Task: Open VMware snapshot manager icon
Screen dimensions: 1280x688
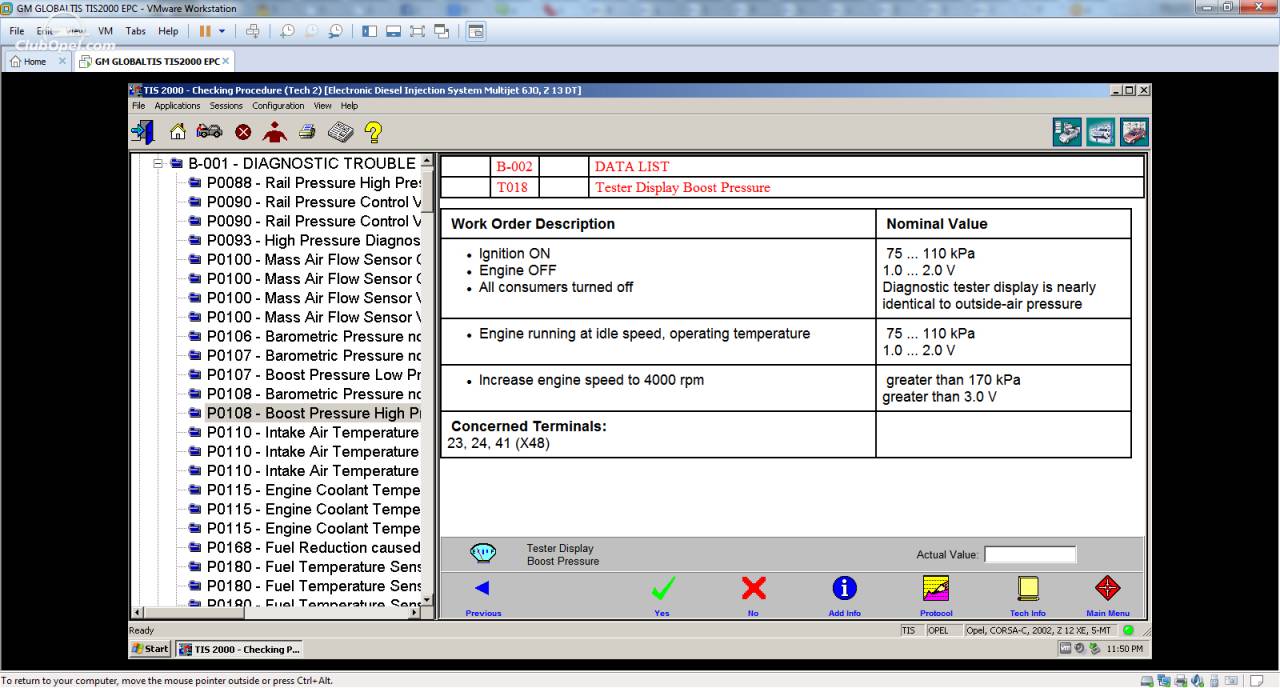Action: click(x=335, y=31)
